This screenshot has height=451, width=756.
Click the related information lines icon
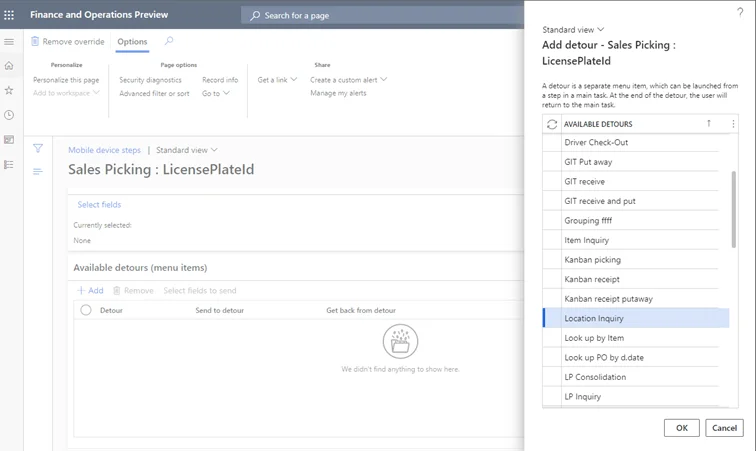point(38,171)
